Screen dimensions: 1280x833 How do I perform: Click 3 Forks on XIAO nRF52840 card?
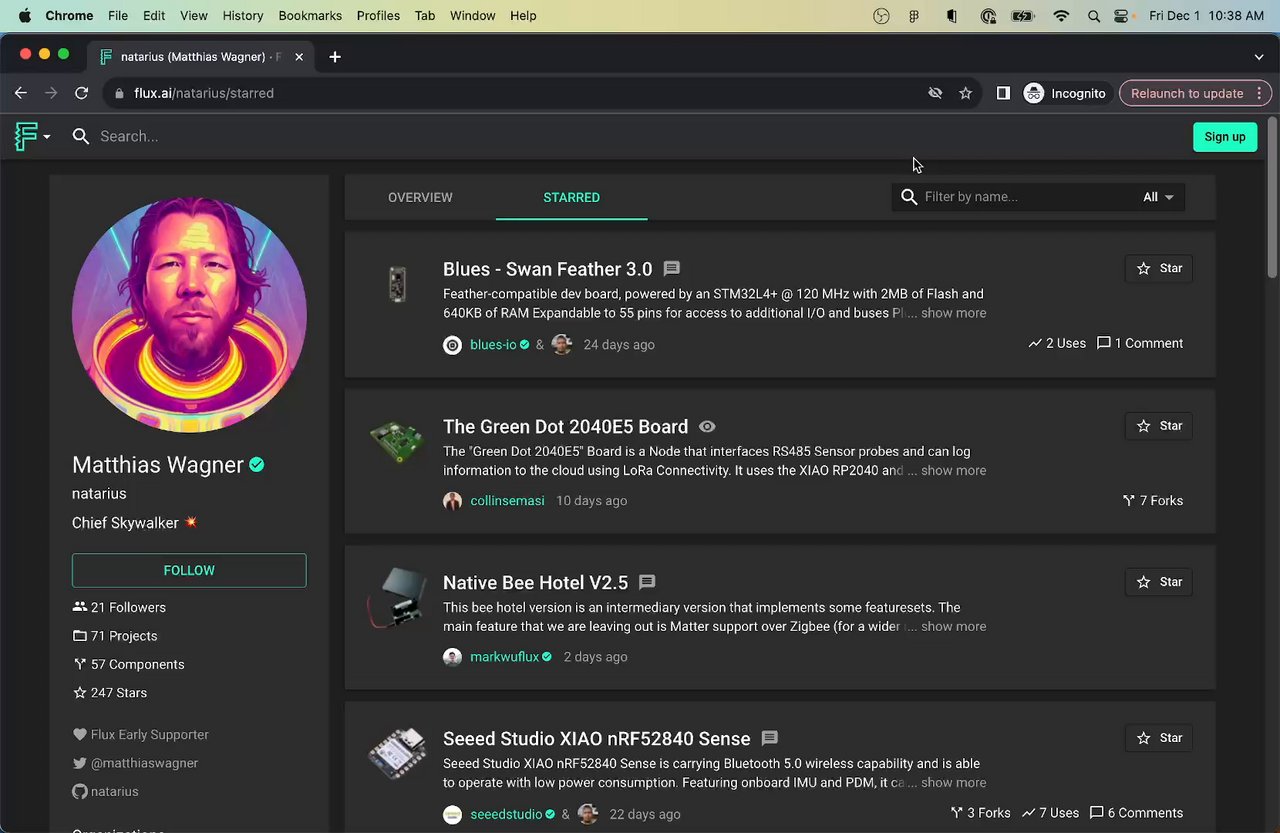(x=980, y=813)
